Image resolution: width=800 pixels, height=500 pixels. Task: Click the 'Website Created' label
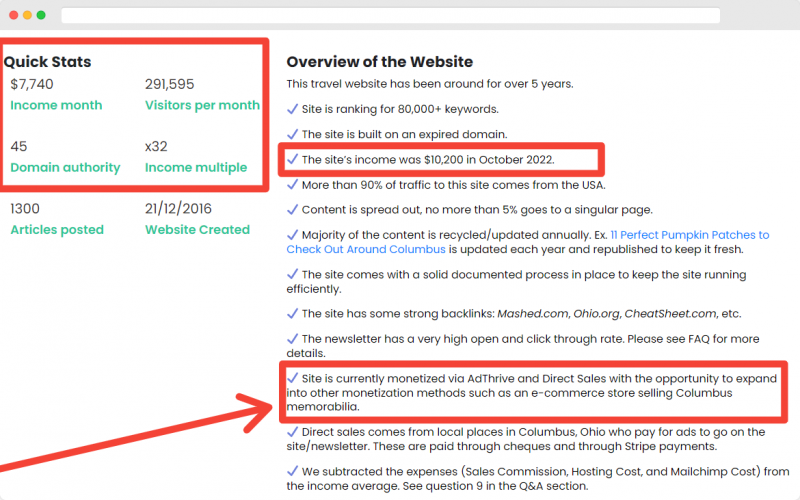tap(197, 230)
